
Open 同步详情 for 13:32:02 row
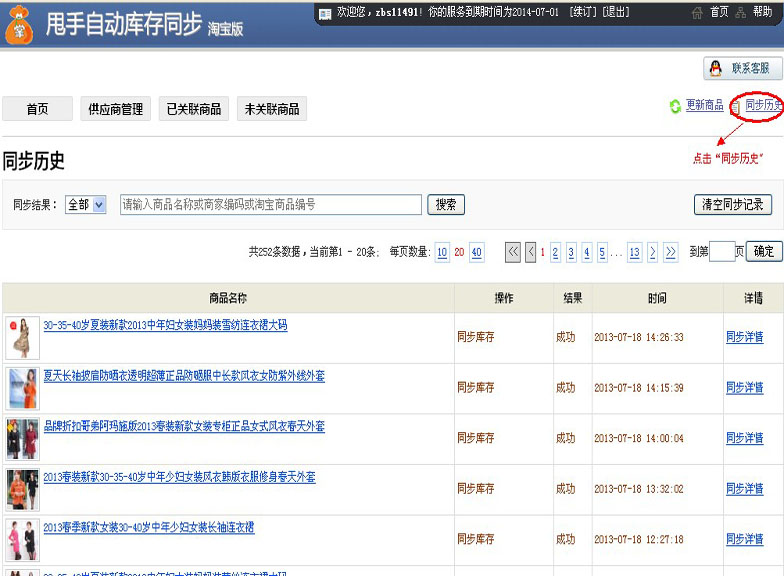click(x=744, y=488)
